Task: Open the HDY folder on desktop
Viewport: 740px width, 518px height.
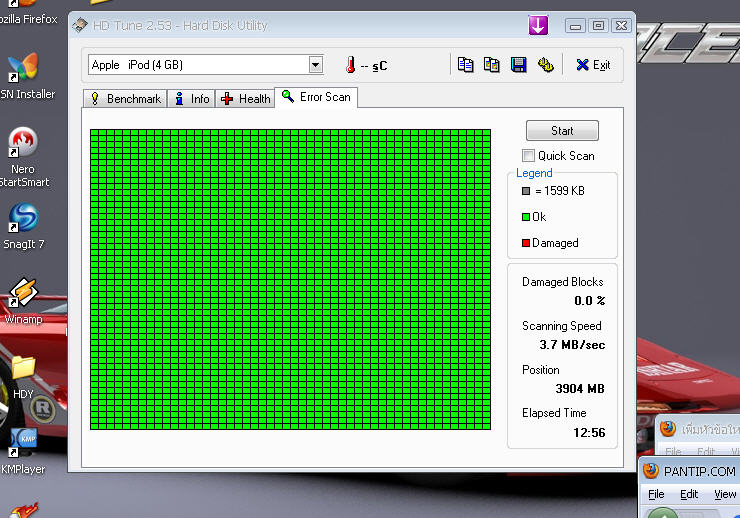Action: pyautogui.click(x=23, y=368)
